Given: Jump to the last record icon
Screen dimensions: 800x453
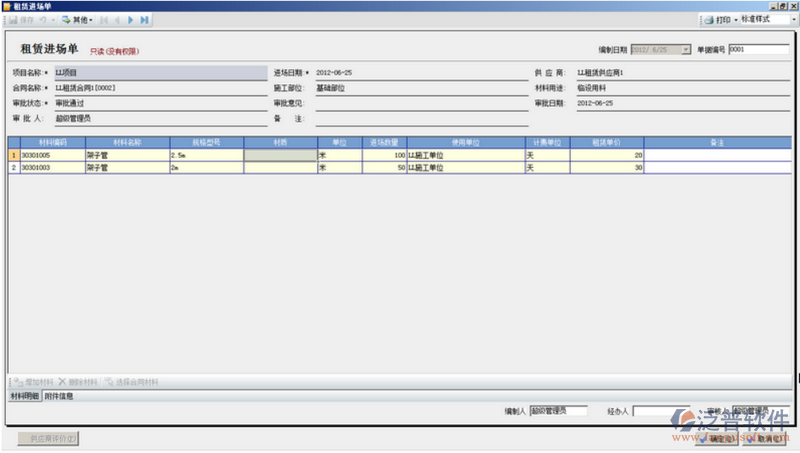Looking at the screenshot, I should point(144,19).
